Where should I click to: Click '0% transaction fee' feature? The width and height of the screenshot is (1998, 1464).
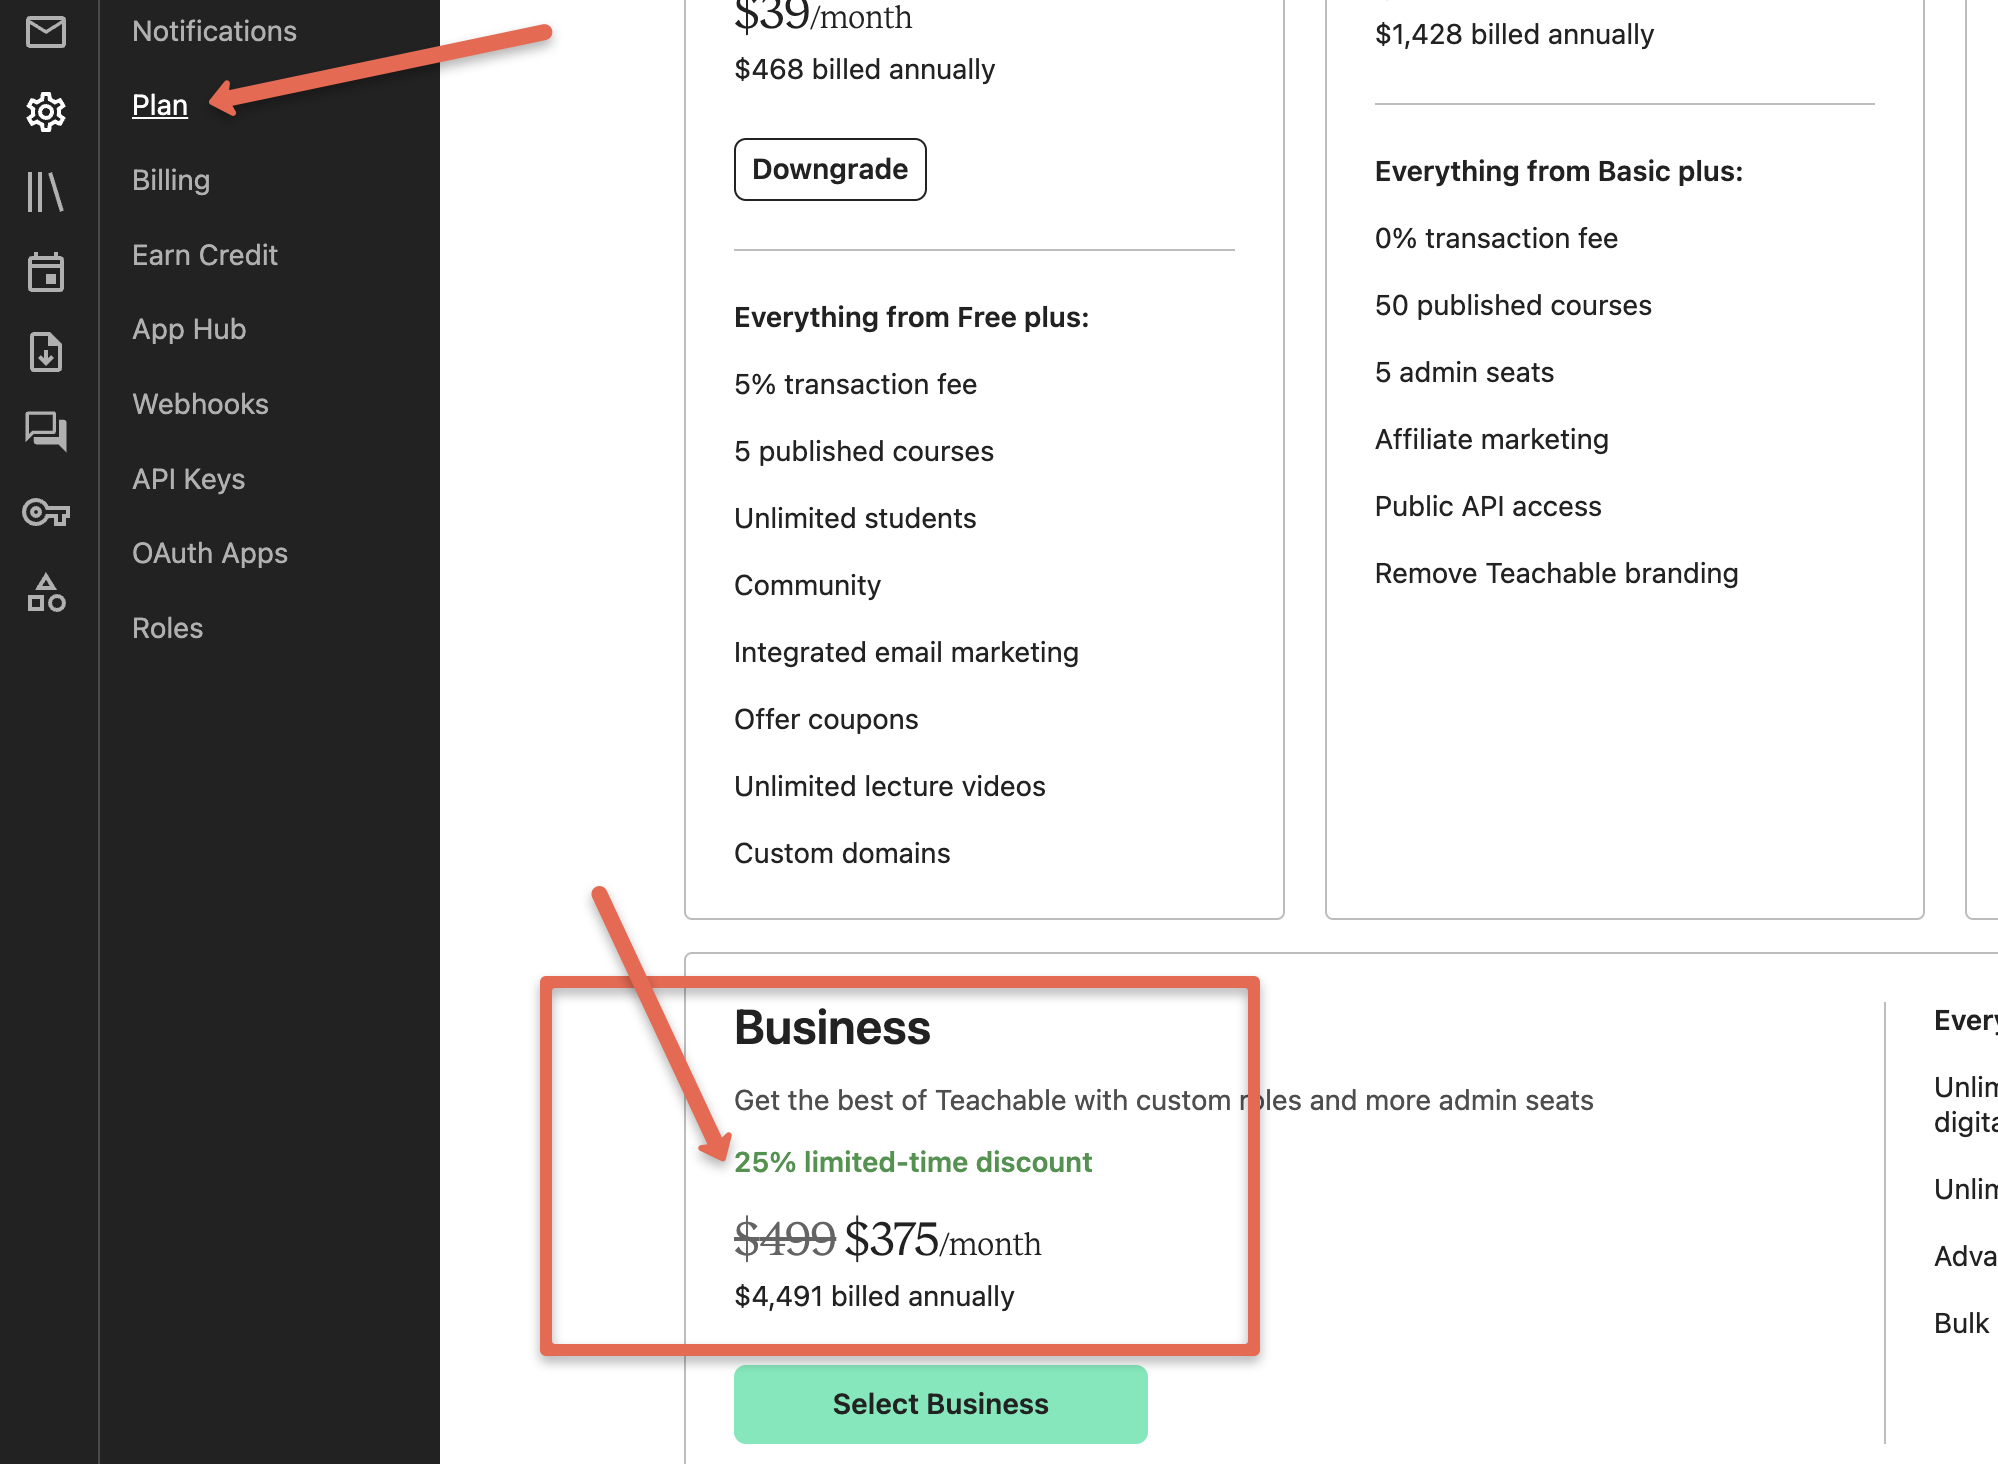[1496, 238]
